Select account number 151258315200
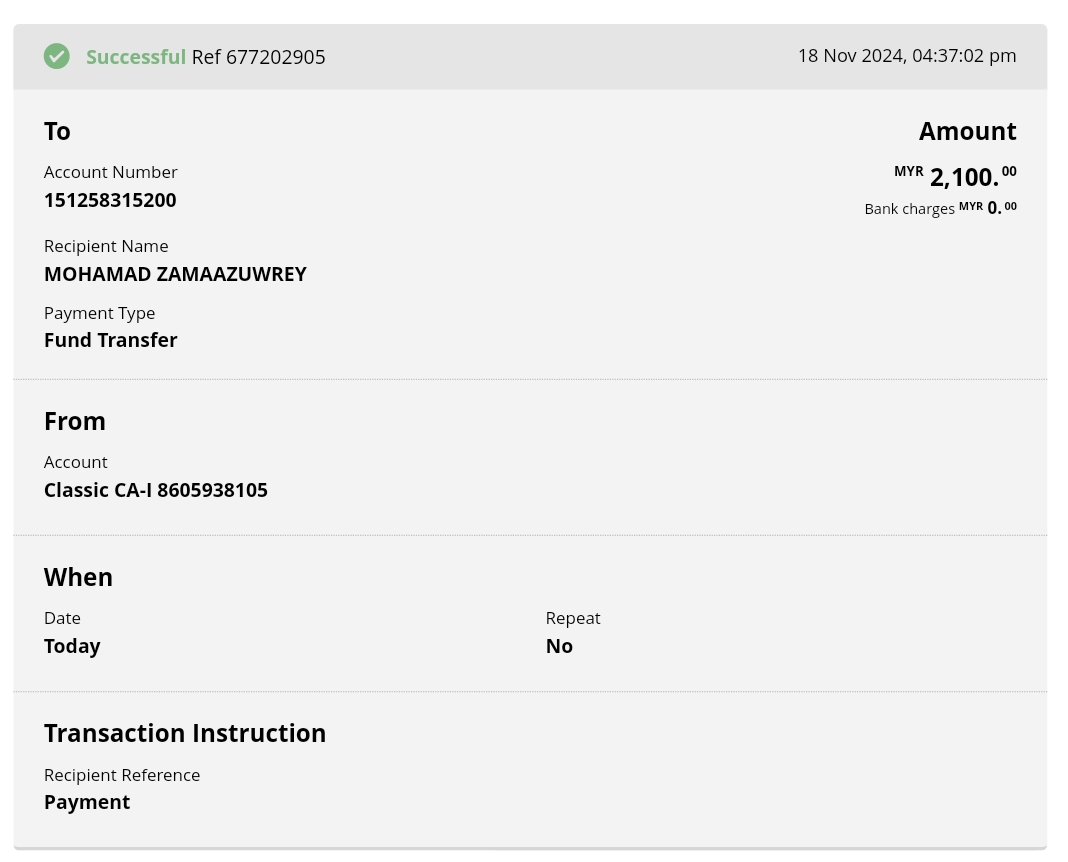The width and height of the screenshot is (1068, 862). click(110, 200)
